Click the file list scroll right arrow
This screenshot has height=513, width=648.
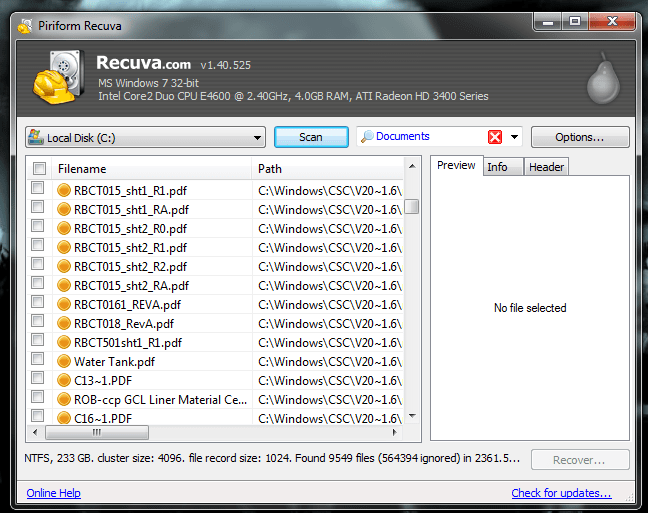click(x=395, y=432)
